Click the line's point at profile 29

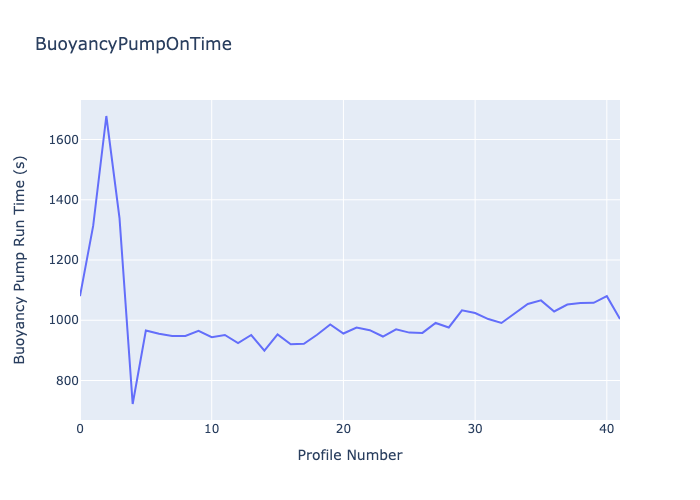pyautogui.click(x=462, y=310)
